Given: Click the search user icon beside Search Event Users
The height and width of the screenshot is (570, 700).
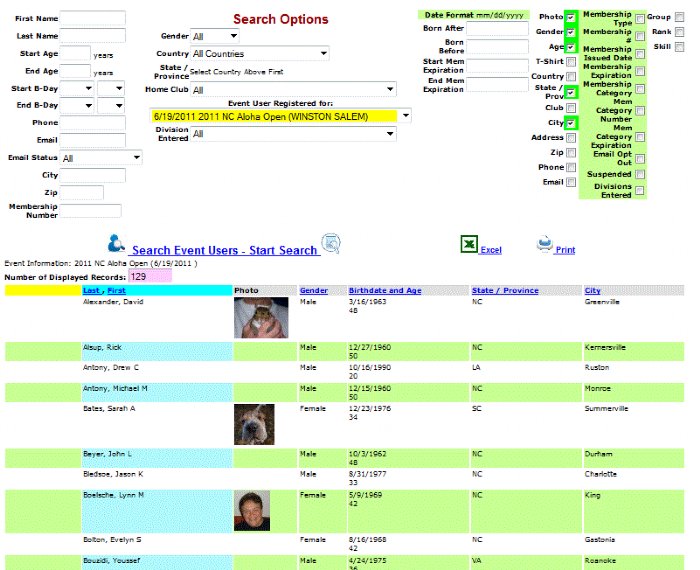Looking at the screenshot, I should [x=116, y=243].
